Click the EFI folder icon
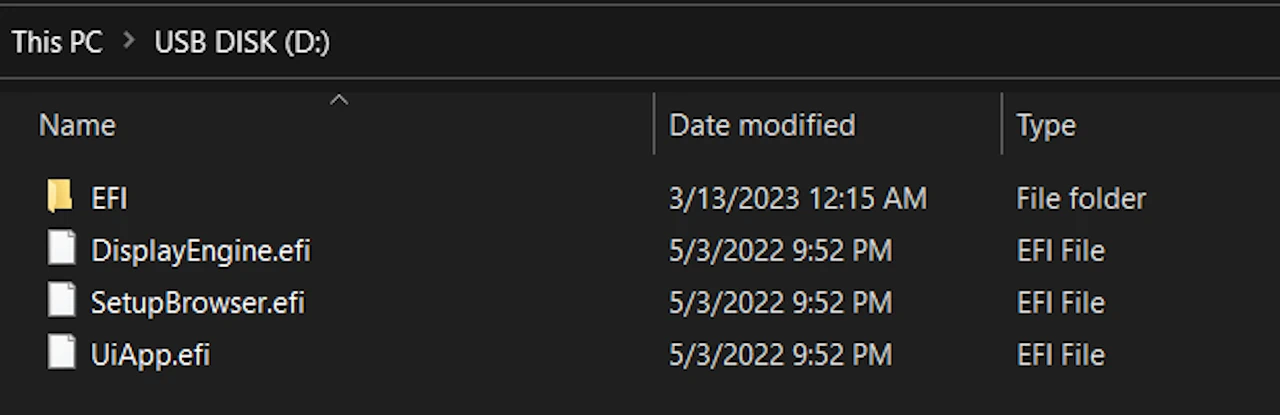 coord(60,197)
